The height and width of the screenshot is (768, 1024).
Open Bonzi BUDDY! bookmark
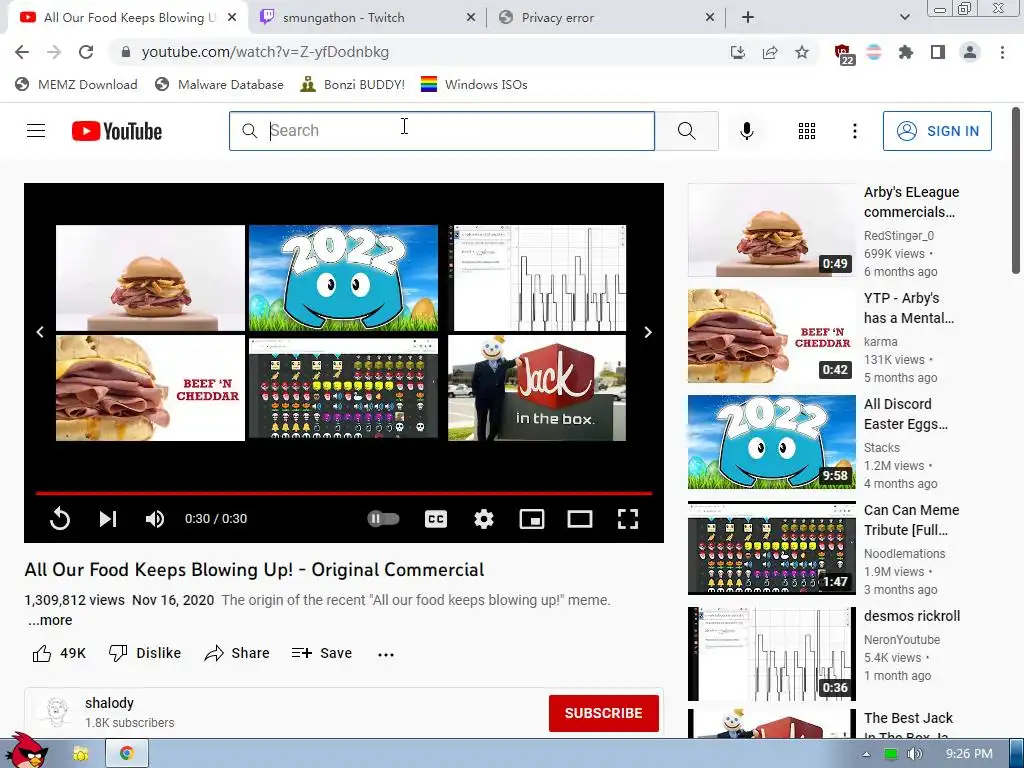coord(353,84)
